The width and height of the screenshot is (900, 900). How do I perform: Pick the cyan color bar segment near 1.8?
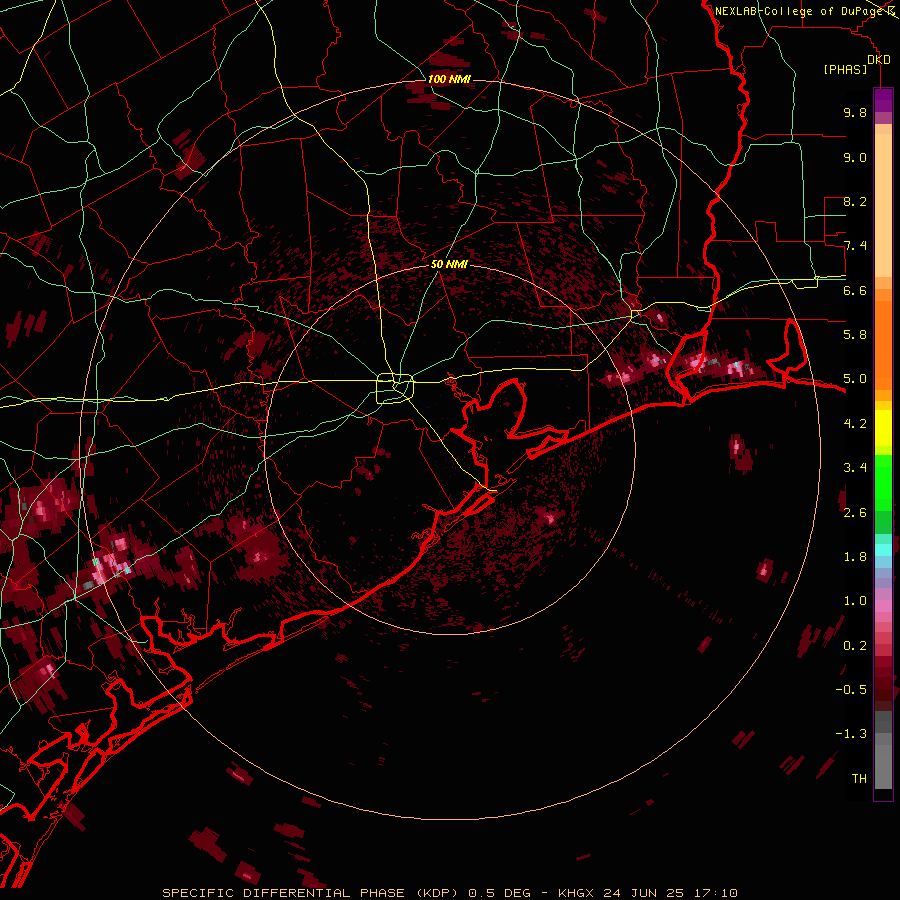pyautogui.click(x=883, y=550)
